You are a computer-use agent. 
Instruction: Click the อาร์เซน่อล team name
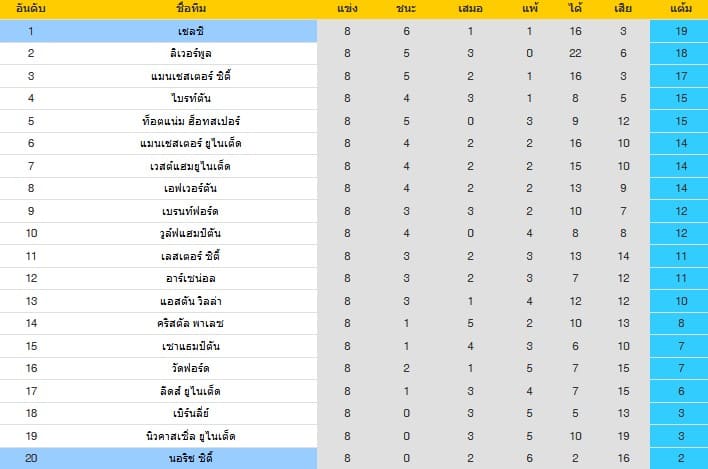point(190,278)
